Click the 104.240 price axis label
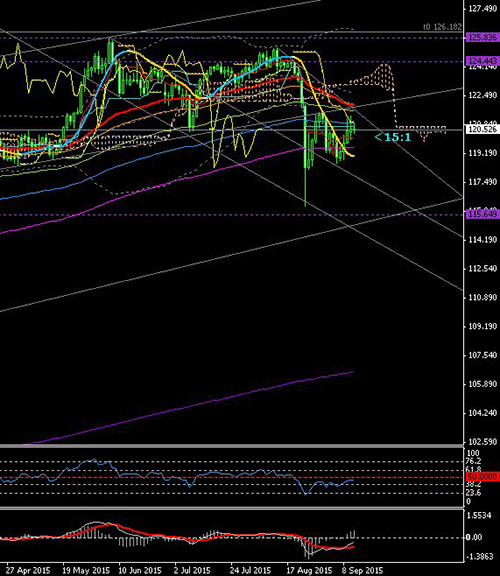Screen dimensions: 500x576 click(483, 413)
